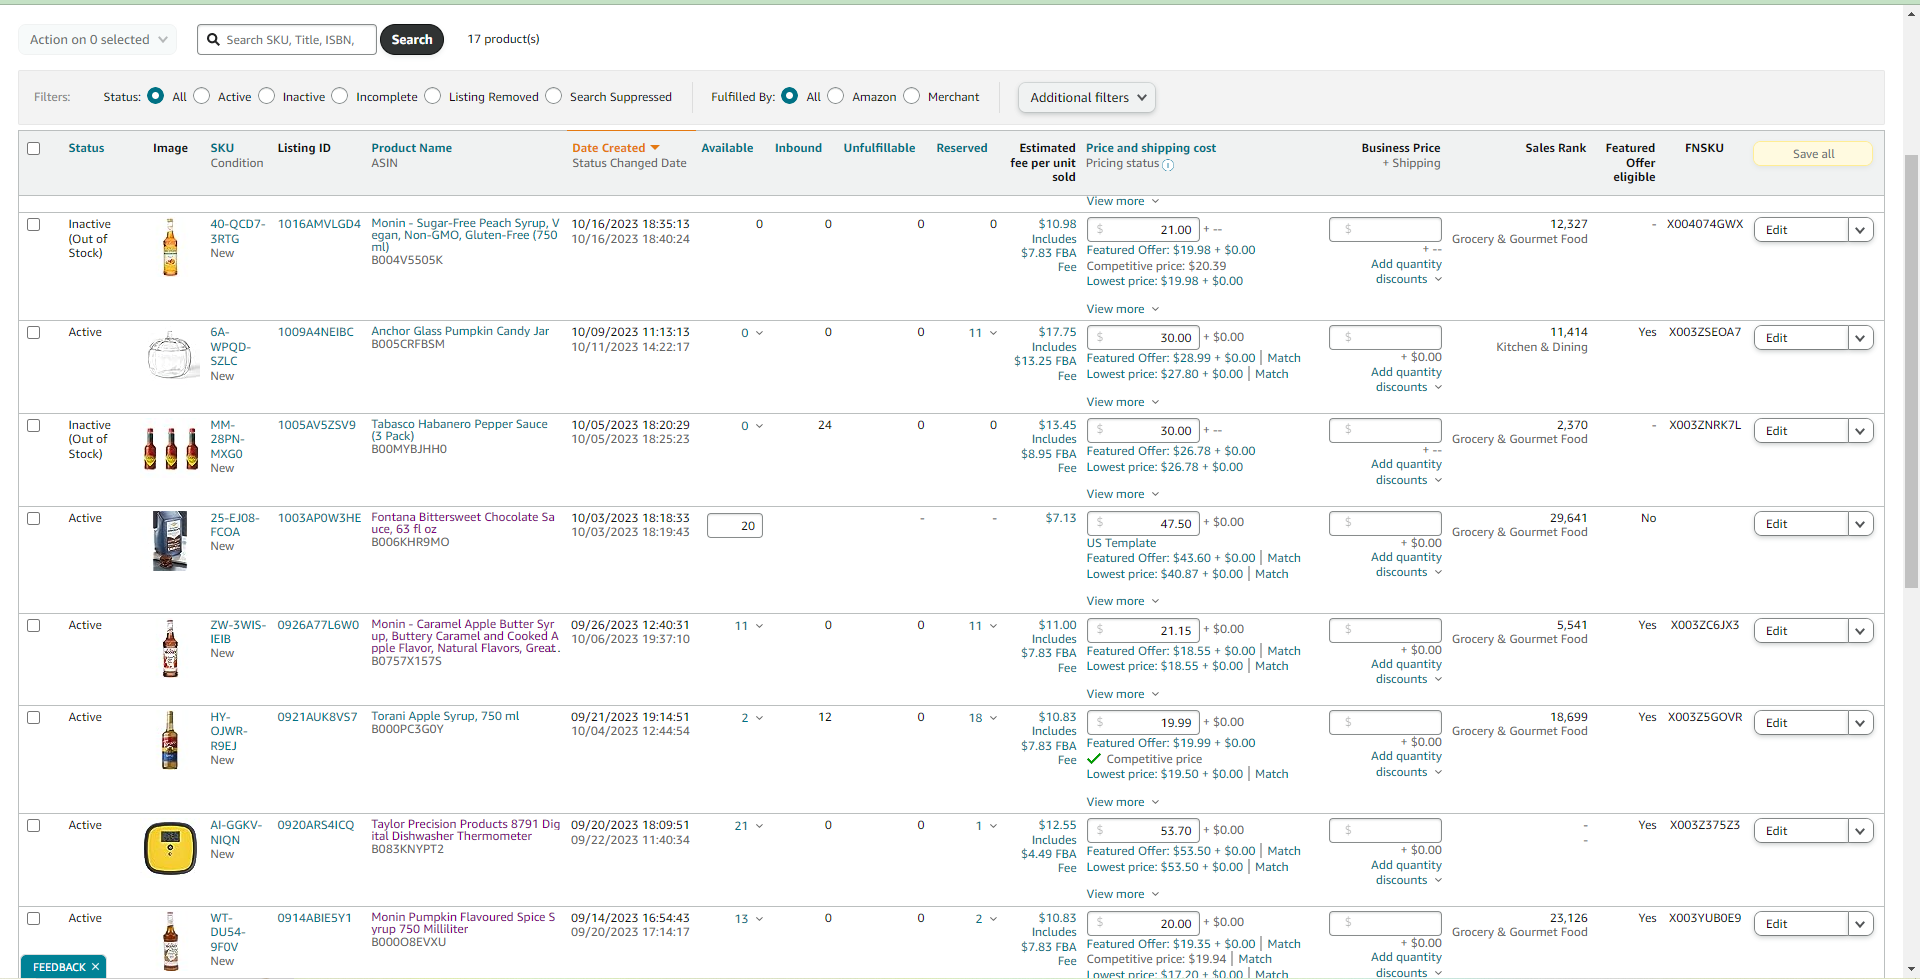Edit the price field showing 53.70

click(x=1143, y=831)
